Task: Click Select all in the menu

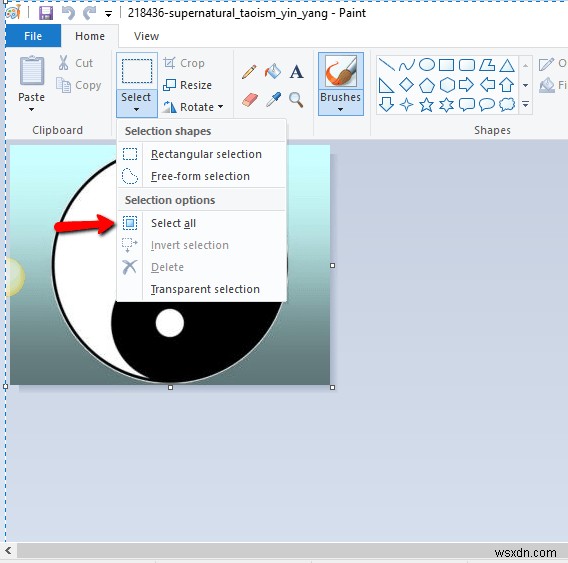Action: 201,223
